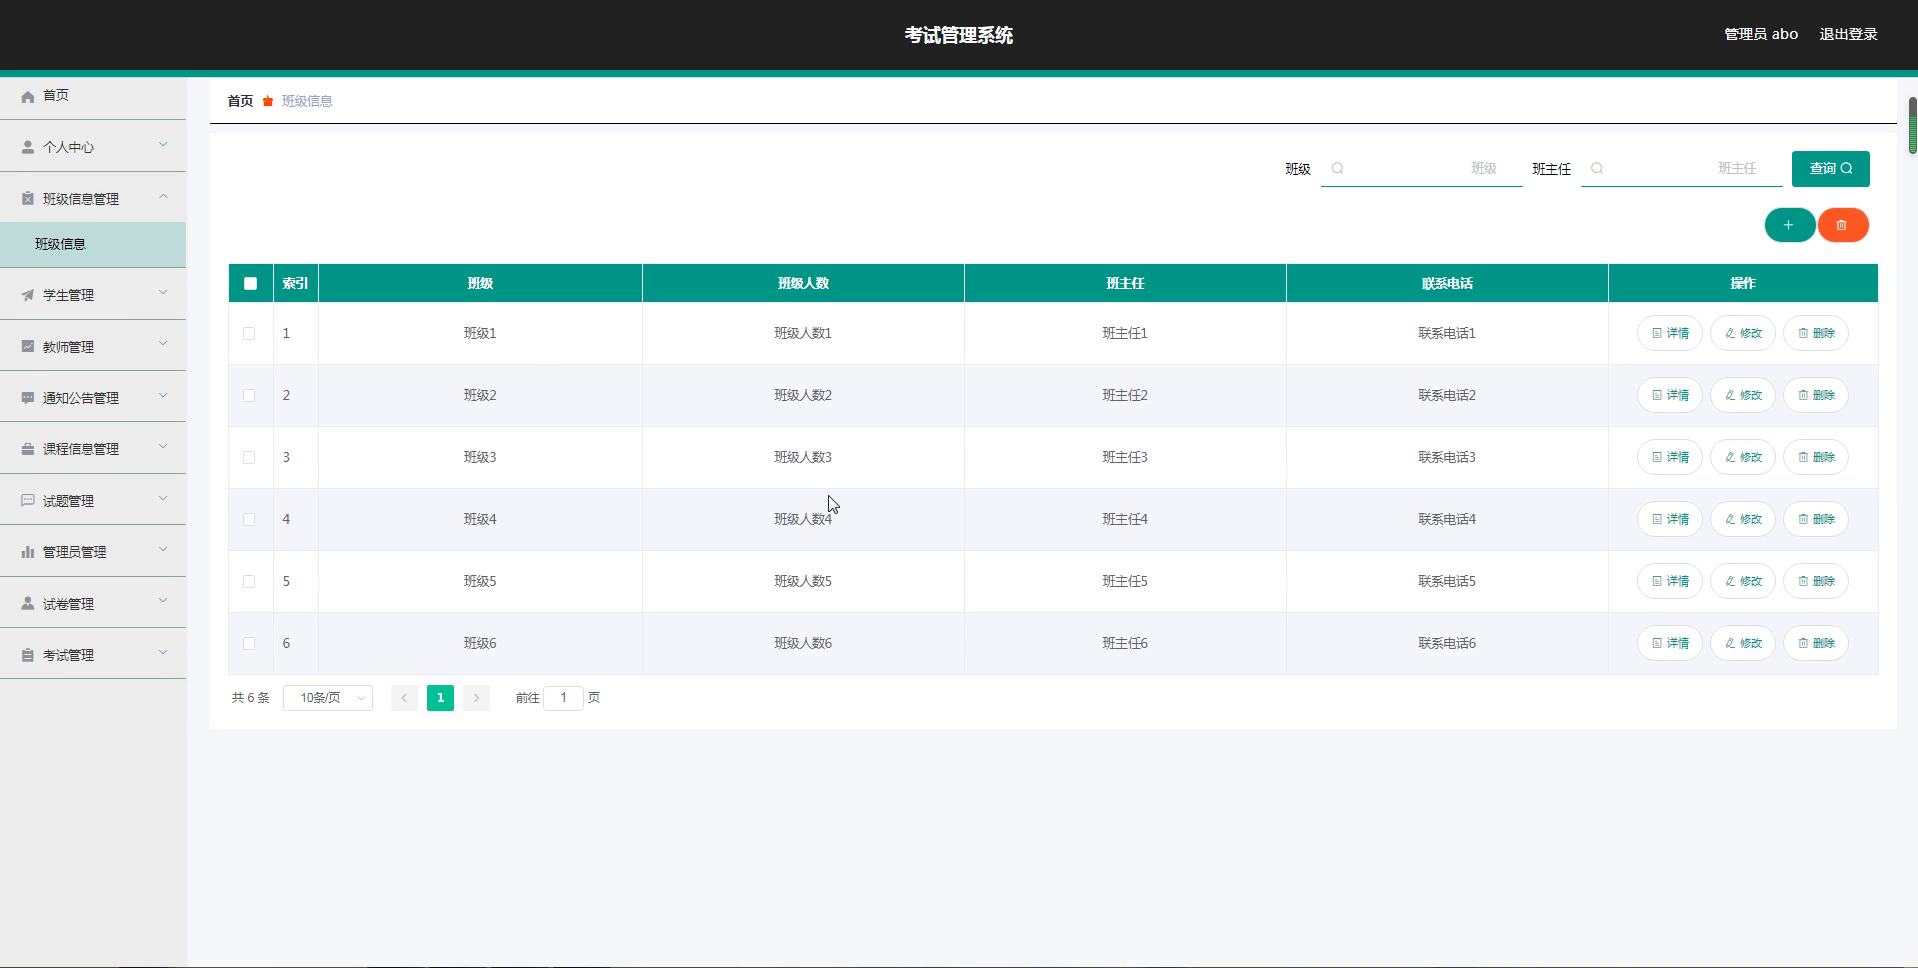This screenshot has width=1918, height=968.
Task: View 详情 for 班级1
Action: [1669, 333]
